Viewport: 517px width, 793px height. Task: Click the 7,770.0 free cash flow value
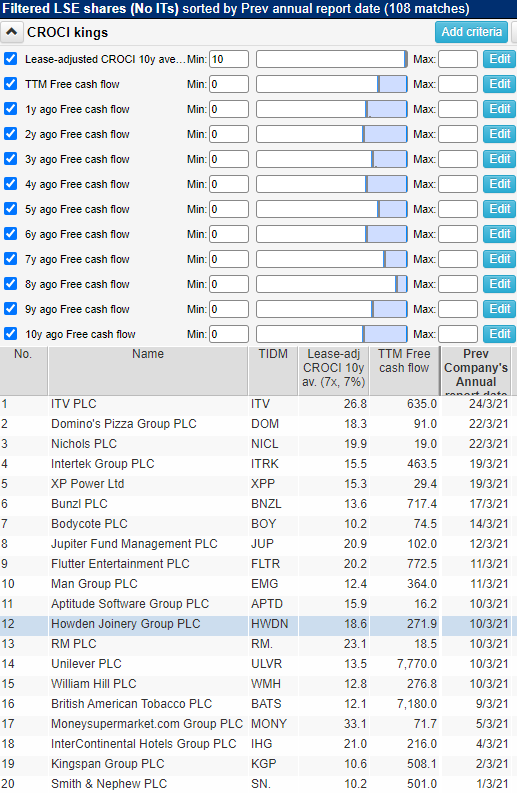pos(417,664)
